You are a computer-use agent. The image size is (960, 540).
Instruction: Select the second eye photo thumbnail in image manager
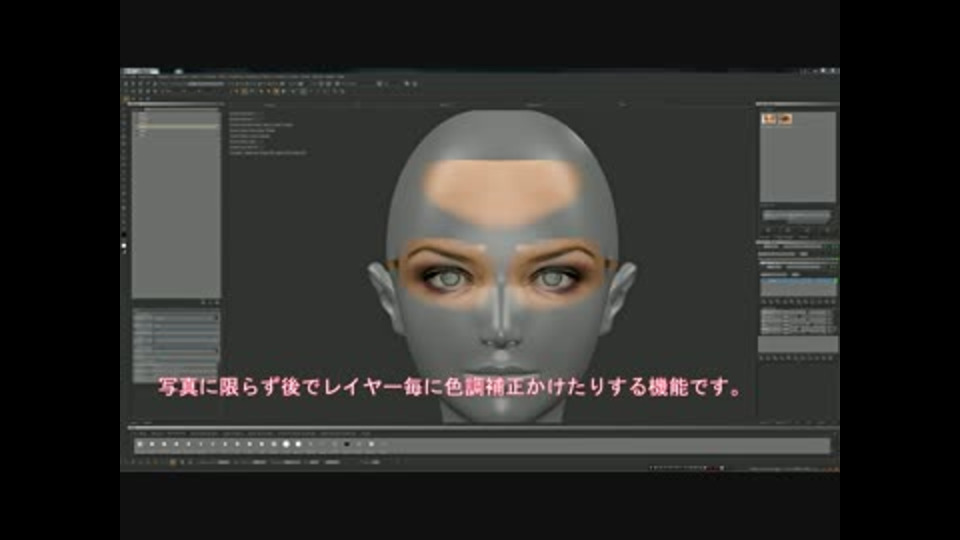pyautogui.click(x=784, y=119)
